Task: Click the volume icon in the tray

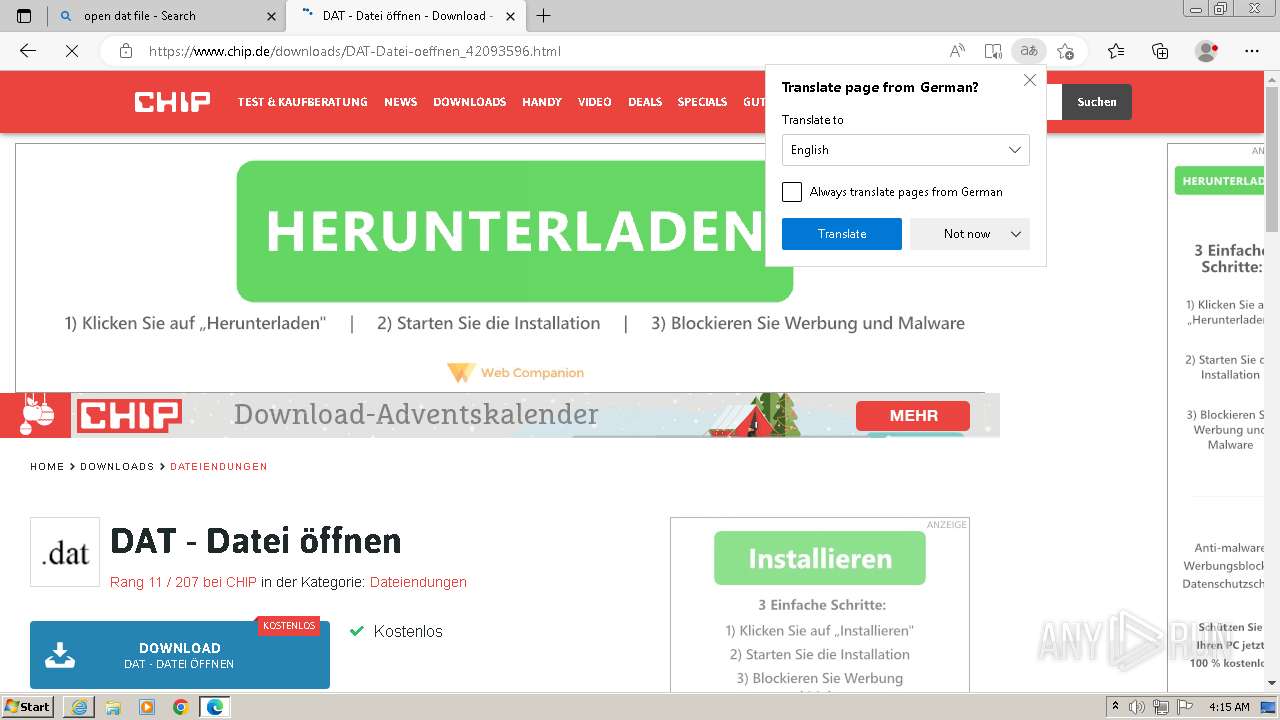Action: (x=1138, y=707)
